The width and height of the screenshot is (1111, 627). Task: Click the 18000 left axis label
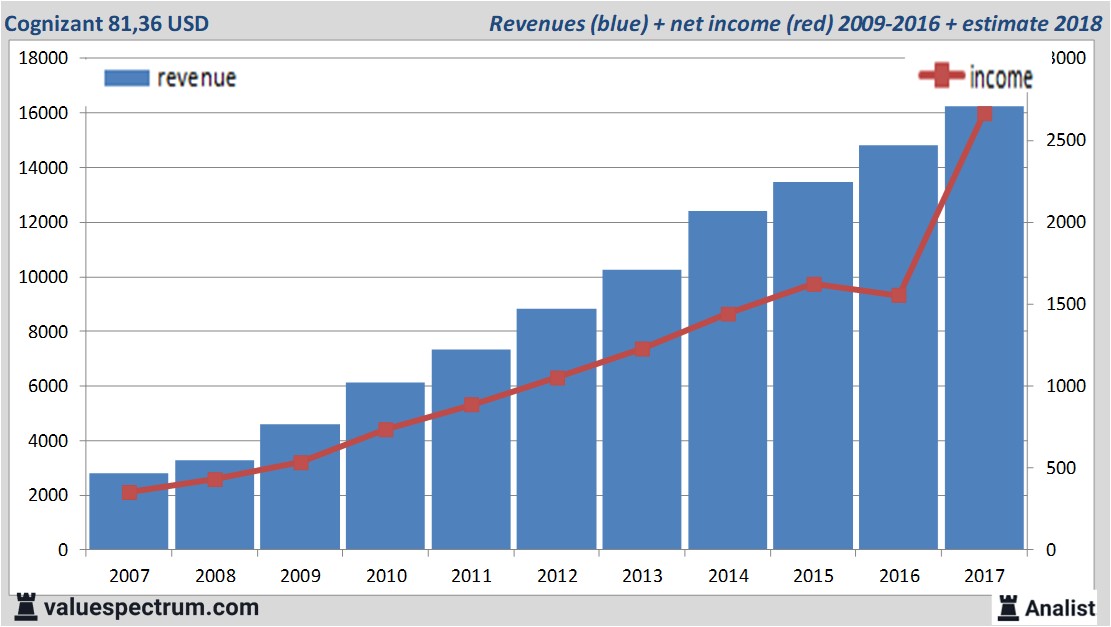pos(44,58)
